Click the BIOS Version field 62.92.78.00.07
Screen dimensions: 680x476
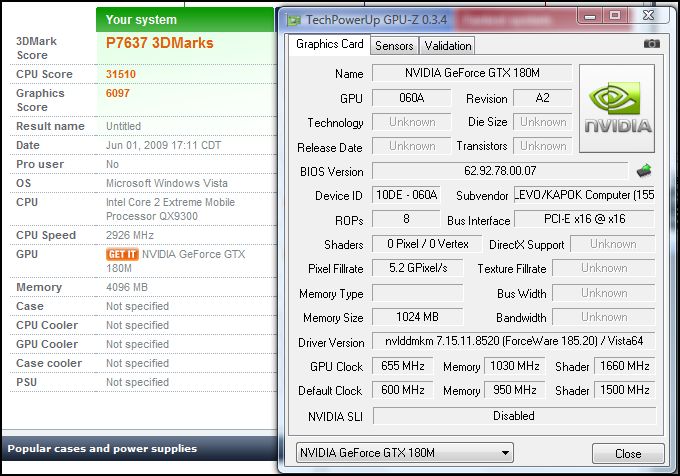click(x=500, y=171)
